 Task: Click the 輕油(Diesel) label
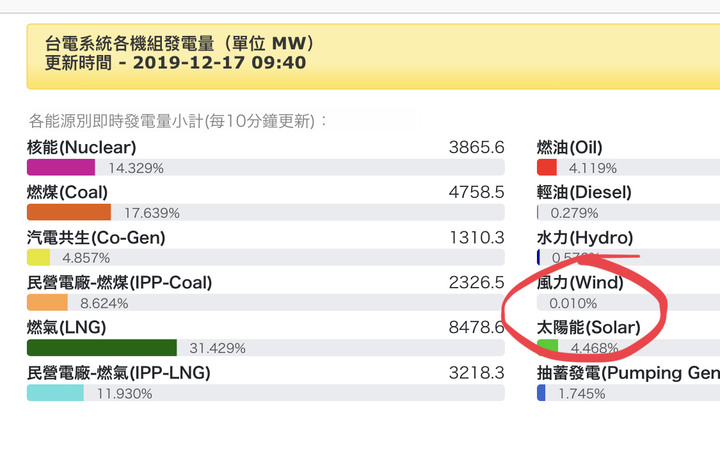point(585,192)
